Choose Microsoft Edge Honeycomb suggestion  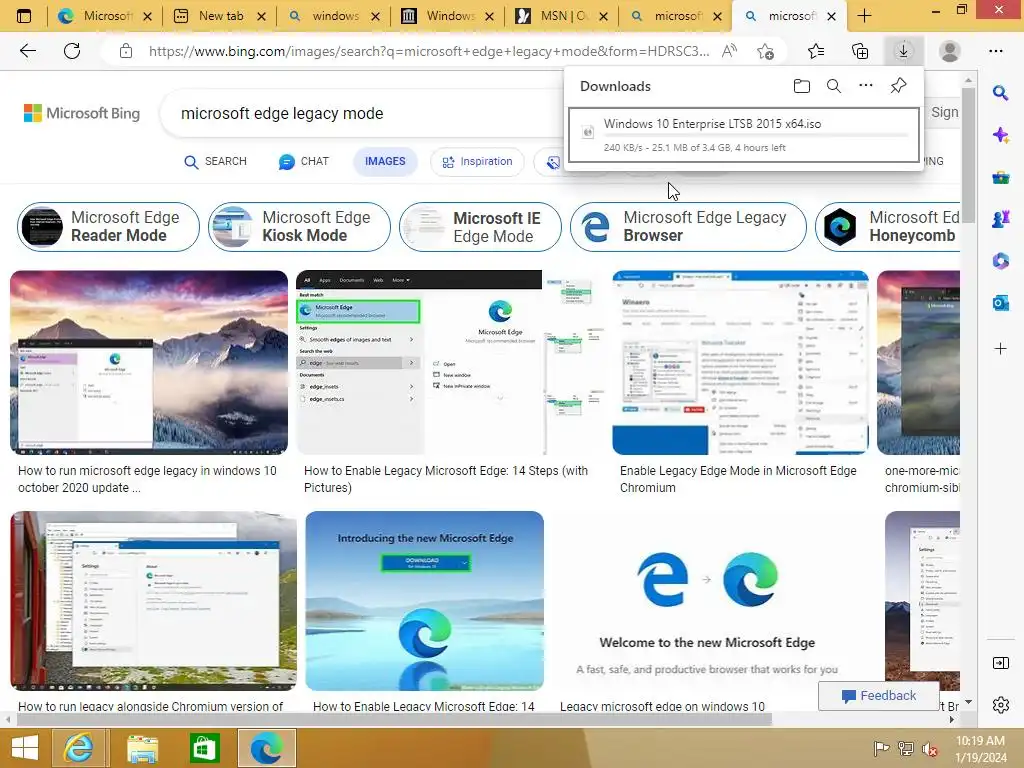click(x=888, y=227)
